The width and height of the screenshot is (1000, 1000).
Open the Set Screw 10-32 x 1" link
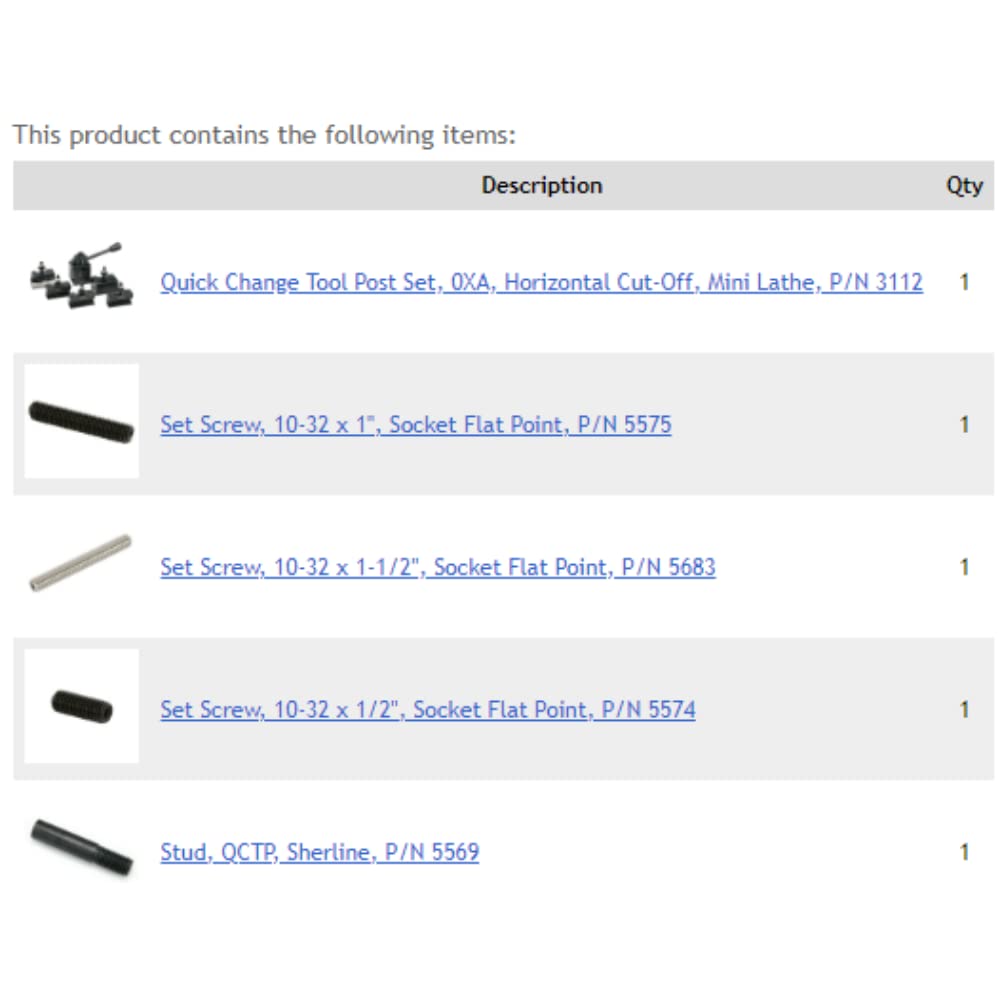point(415,425)
